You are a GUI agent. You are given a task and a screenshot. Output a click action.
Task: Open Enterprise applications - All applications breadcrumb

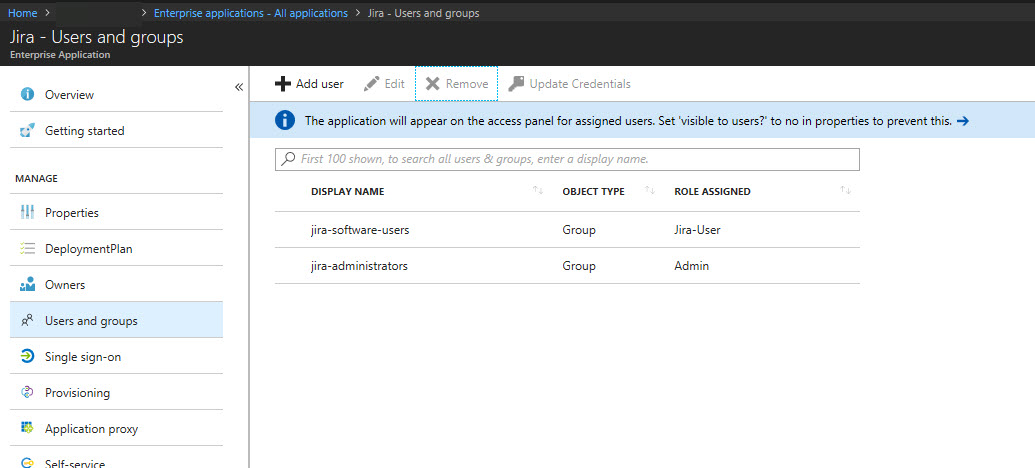(x=251, y=13)
